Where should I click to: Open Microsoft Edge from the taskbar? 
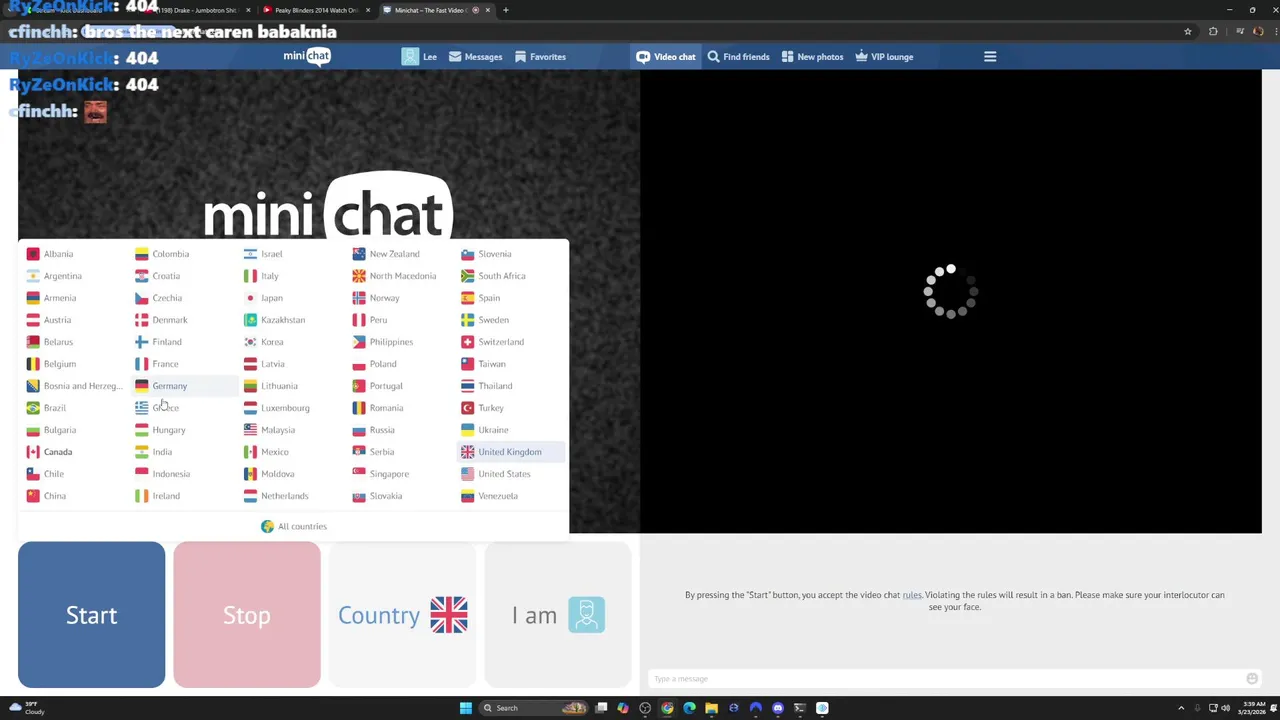tap(689, 708)
